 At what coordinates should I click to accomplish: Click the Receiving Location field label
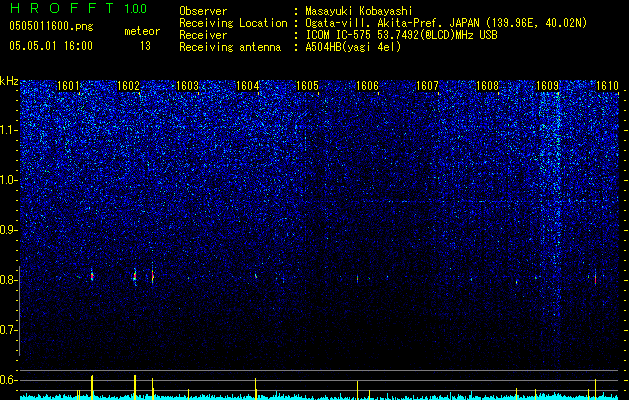coord(233,23)
